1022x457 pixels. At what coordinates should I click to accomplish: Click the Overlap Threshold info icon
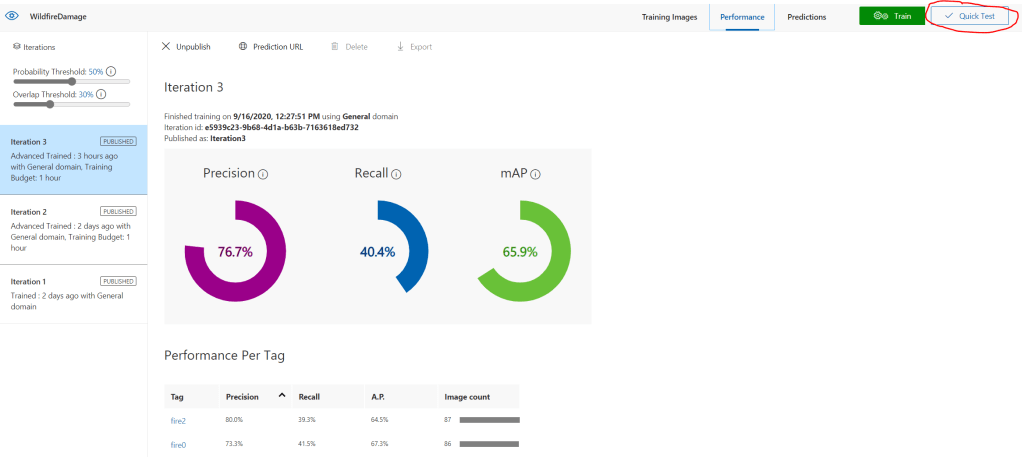tap(102, 94)
